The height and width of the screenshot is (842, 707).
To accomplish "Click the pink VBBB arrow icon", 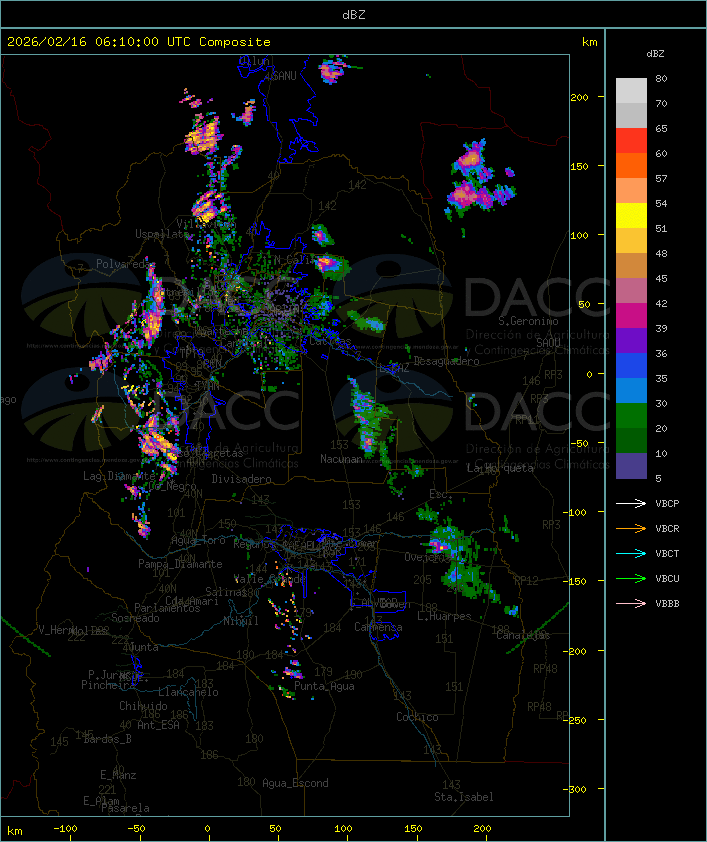I will (631, 604).
